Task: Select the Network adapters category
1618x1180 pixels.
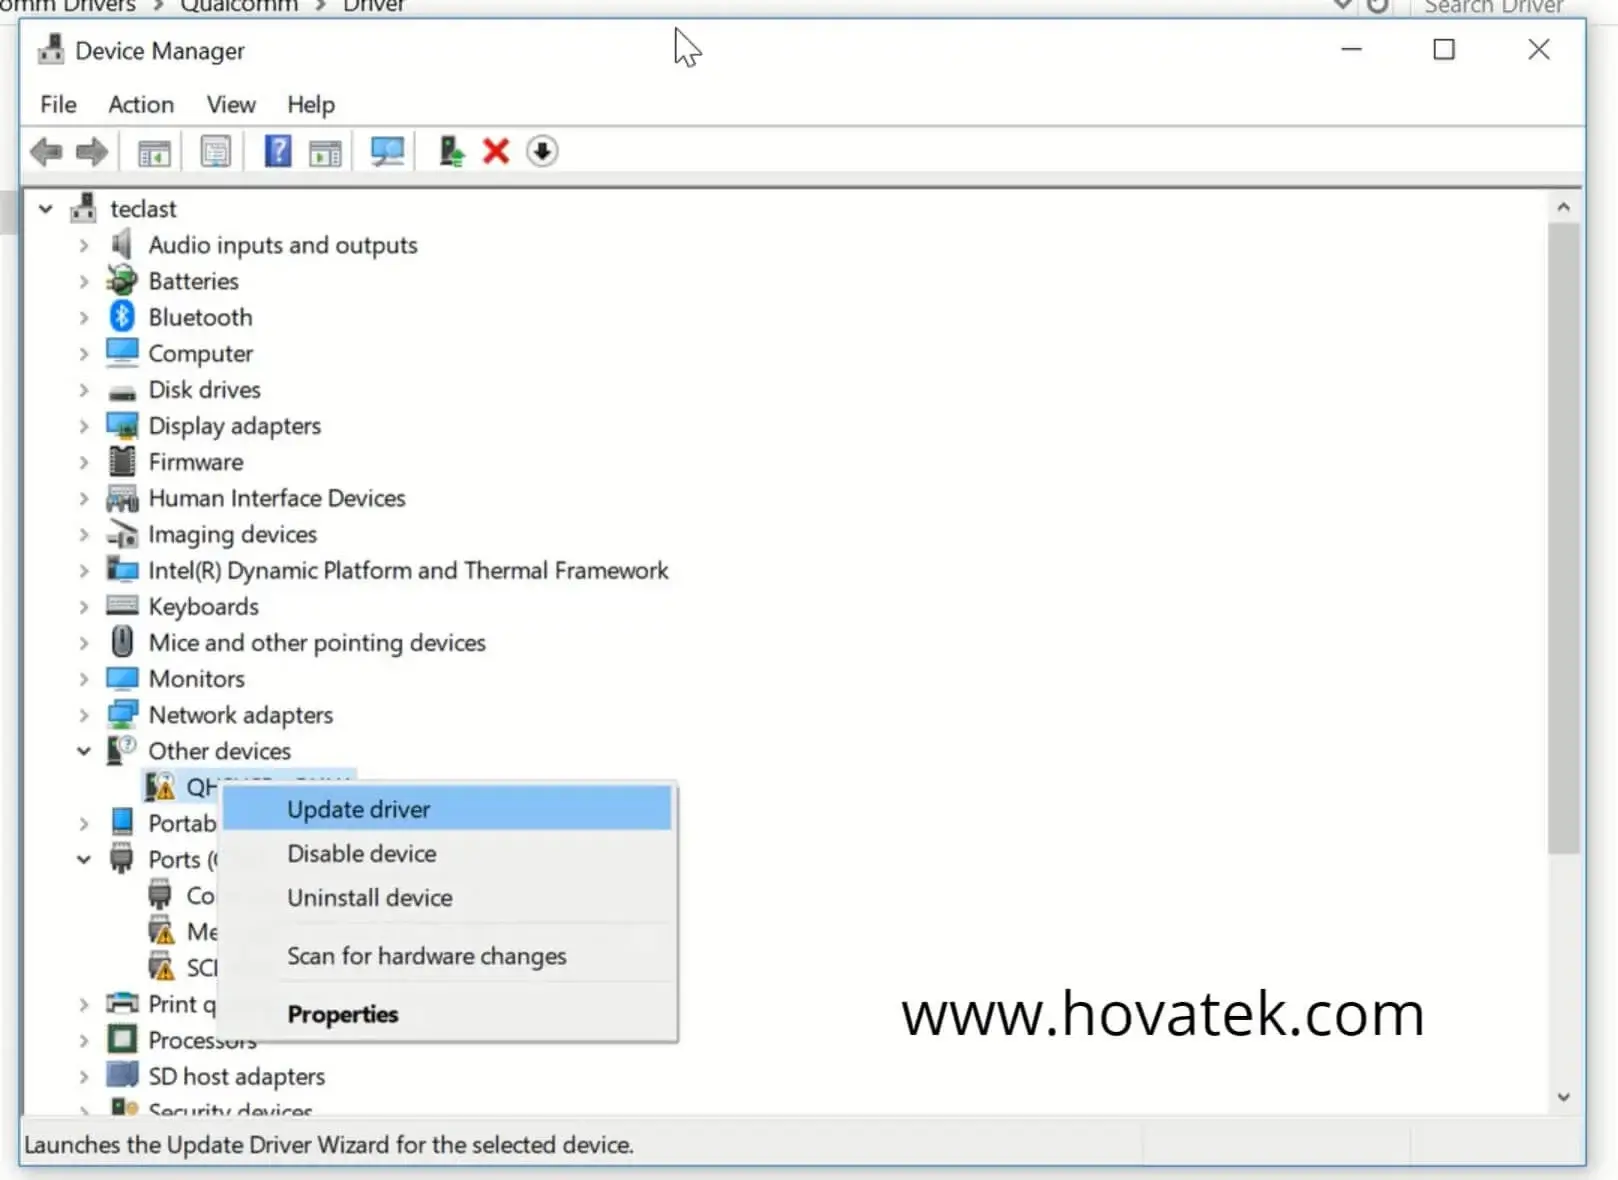Action: pos(240,714)
